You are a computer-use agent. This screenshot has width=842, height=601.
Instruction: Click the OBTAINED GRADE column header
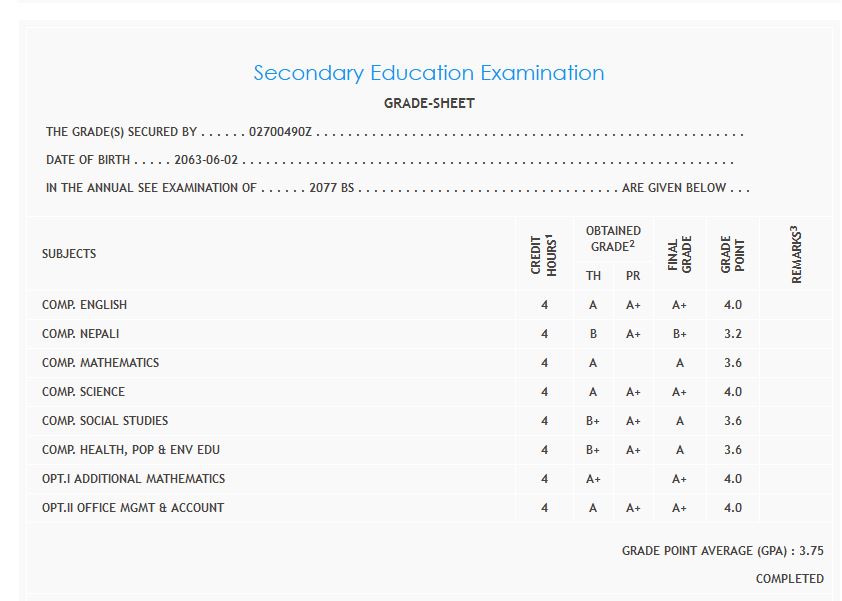coord(613,238)
